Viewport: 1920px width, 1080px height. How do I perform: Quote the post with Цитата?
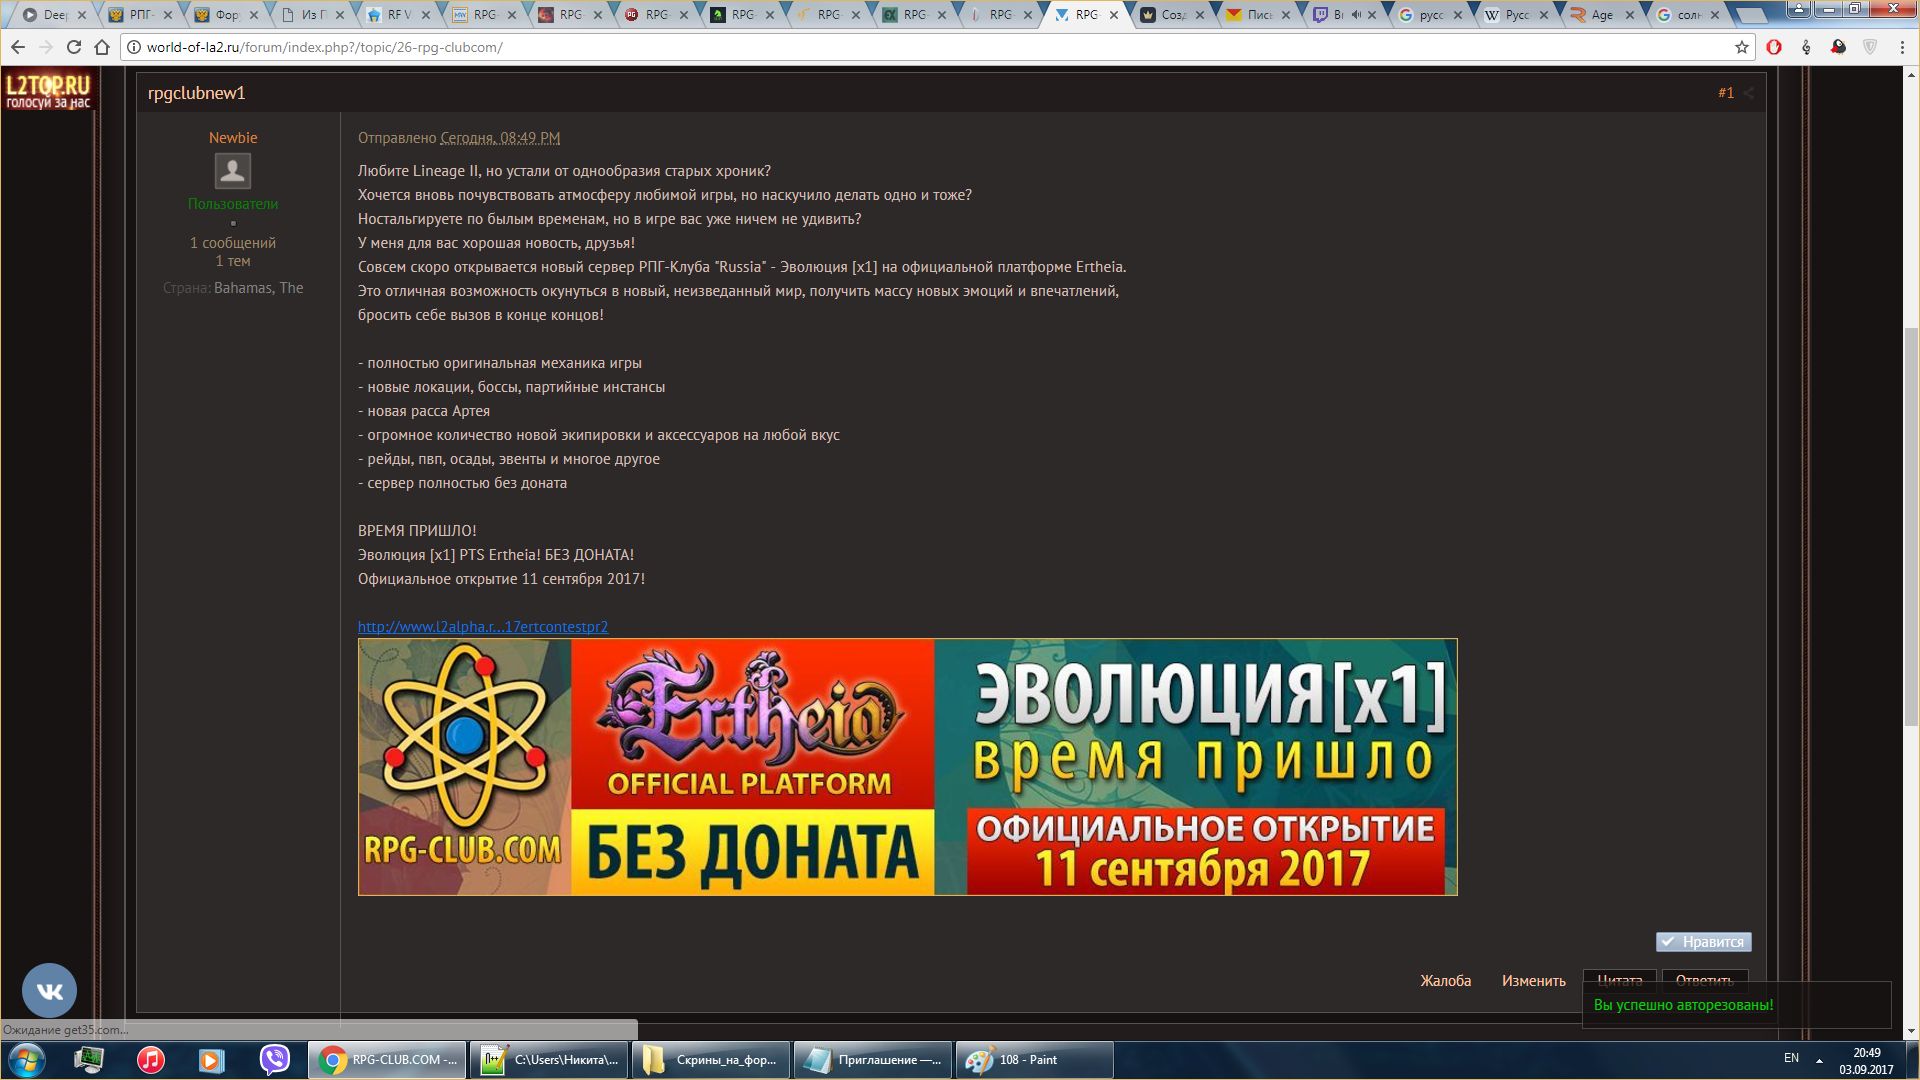[x=1619, y=979]
